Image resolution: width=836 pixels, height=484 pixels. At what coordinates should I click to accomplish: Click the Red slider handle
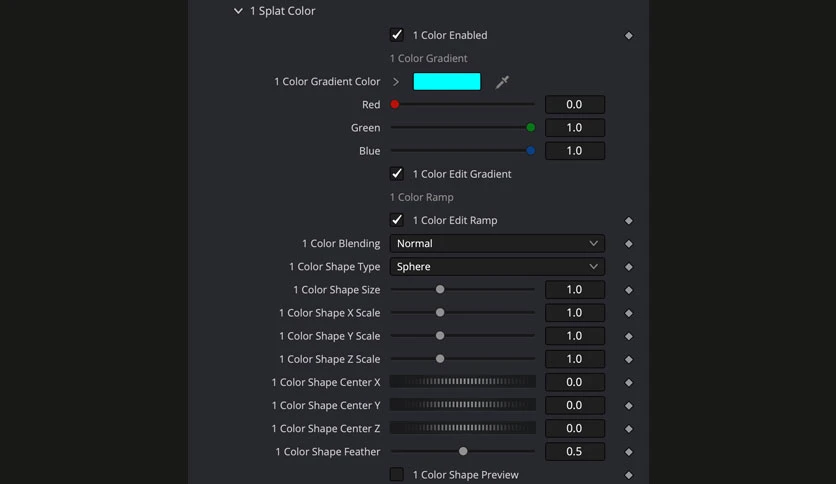pos(395,104)
